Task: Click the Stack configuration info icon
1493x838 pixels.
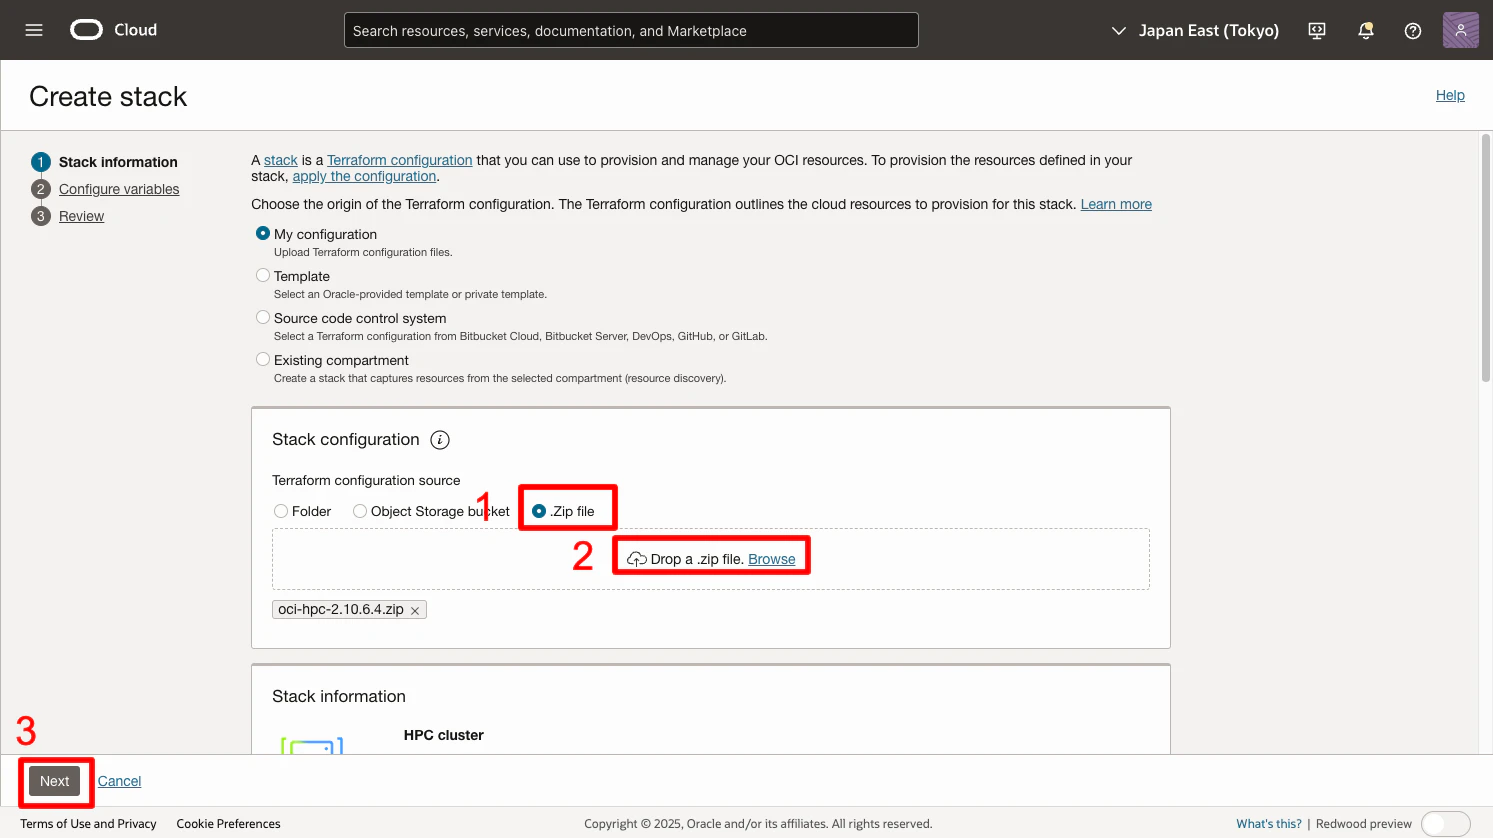Action: point(440,440)
